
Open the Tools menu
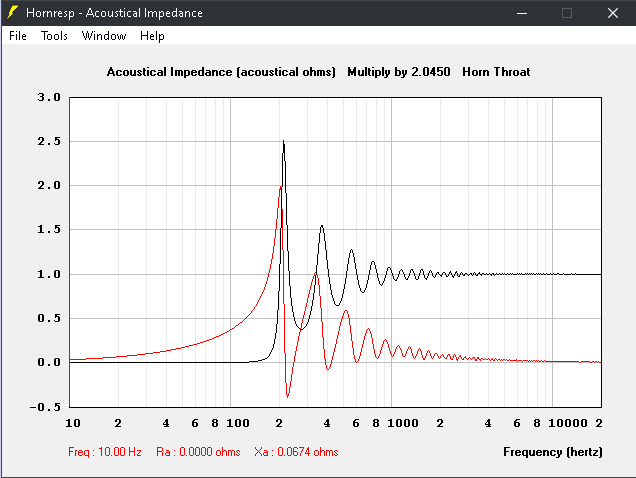(x=54, y=36)
